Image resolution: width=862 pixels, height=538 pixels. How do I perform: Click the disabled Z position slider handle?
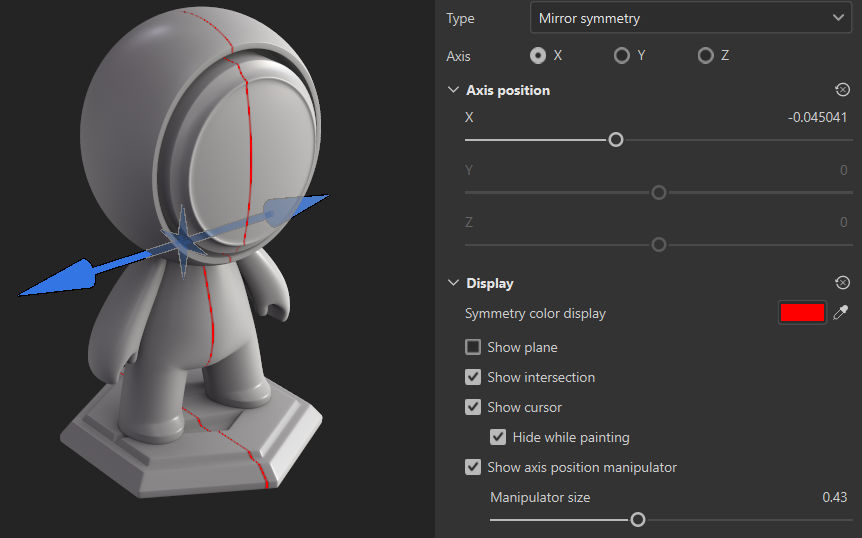(x=659, y=245)
